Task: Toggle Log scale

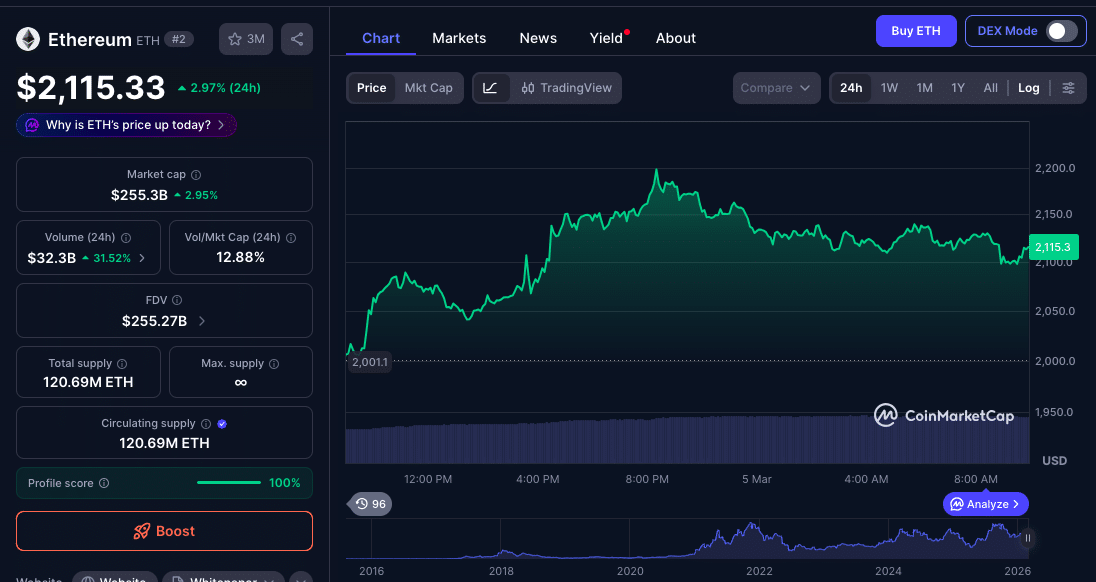Action: 1028,88
